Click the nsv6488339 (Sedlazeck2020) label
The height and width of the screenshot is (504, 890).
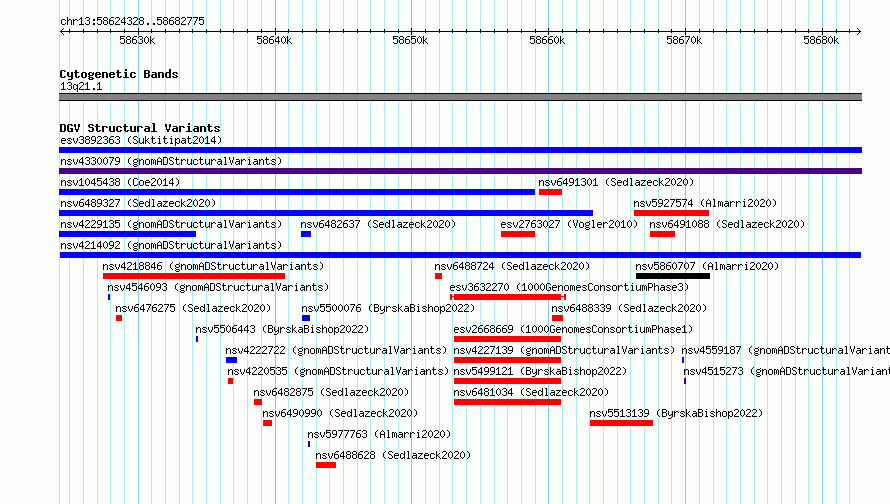click(629, 308)
